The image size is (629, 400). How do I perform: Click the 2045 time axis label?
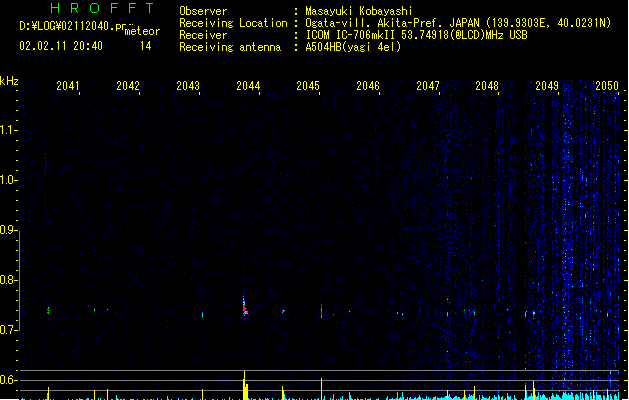tap(308, 86)
